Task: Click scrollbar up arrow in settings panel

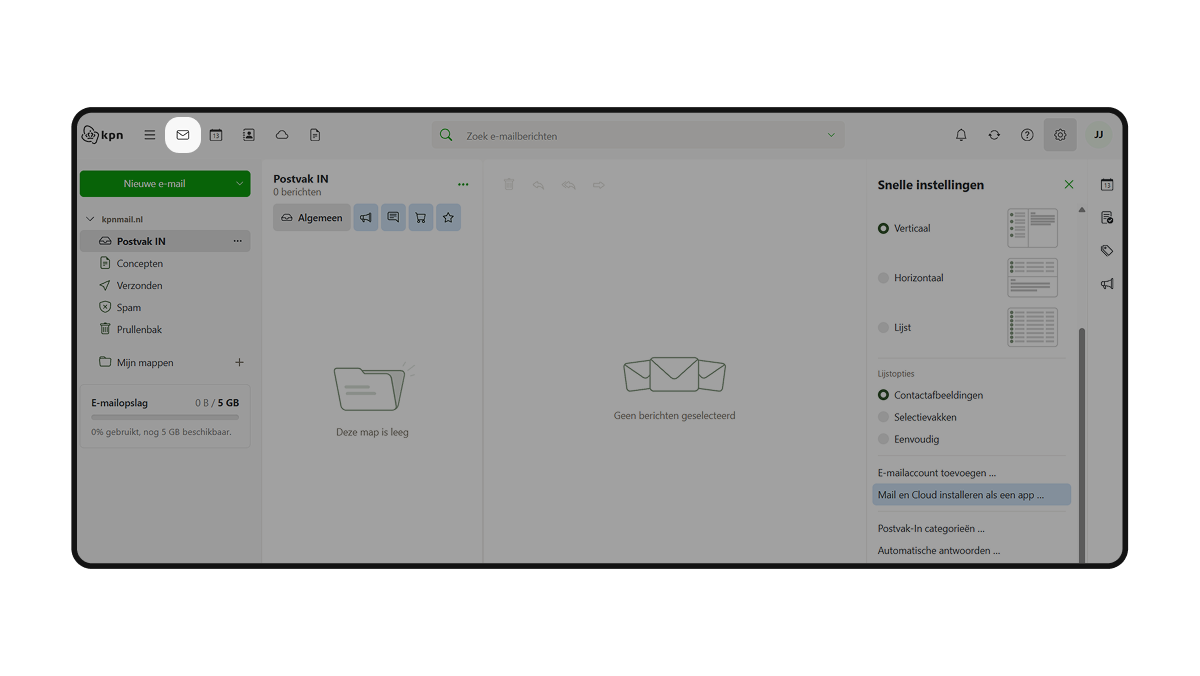Action: coord(1081,210)
